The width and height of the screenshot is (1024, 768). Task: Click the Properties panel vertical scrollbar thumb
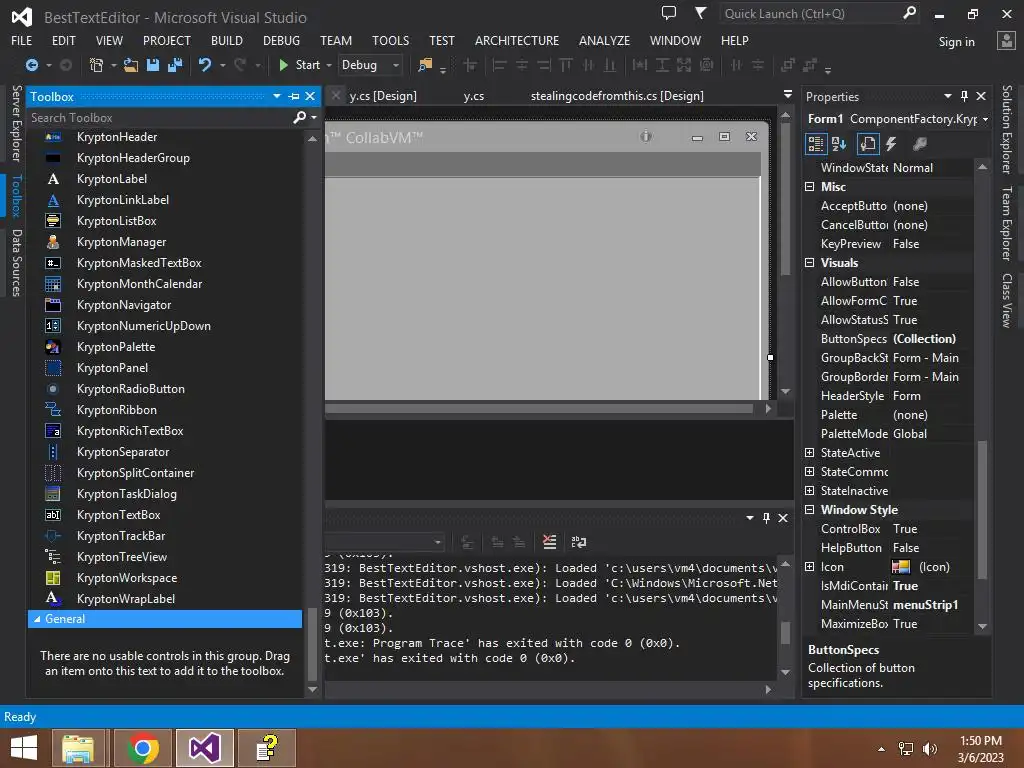tap(982, 509)
